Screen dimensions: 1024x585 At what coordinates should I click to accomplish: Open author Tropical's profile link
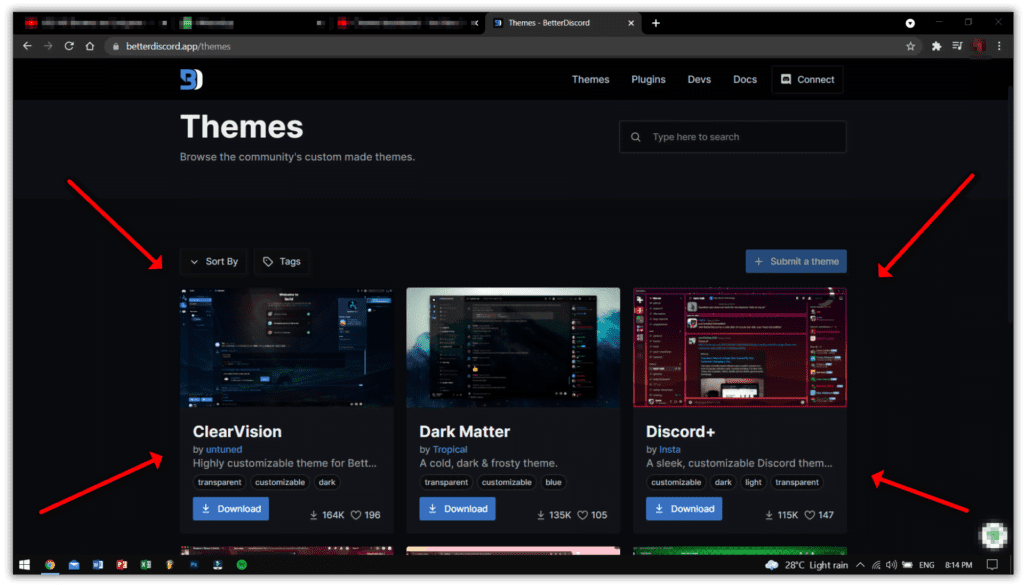(x=450, y=449)
